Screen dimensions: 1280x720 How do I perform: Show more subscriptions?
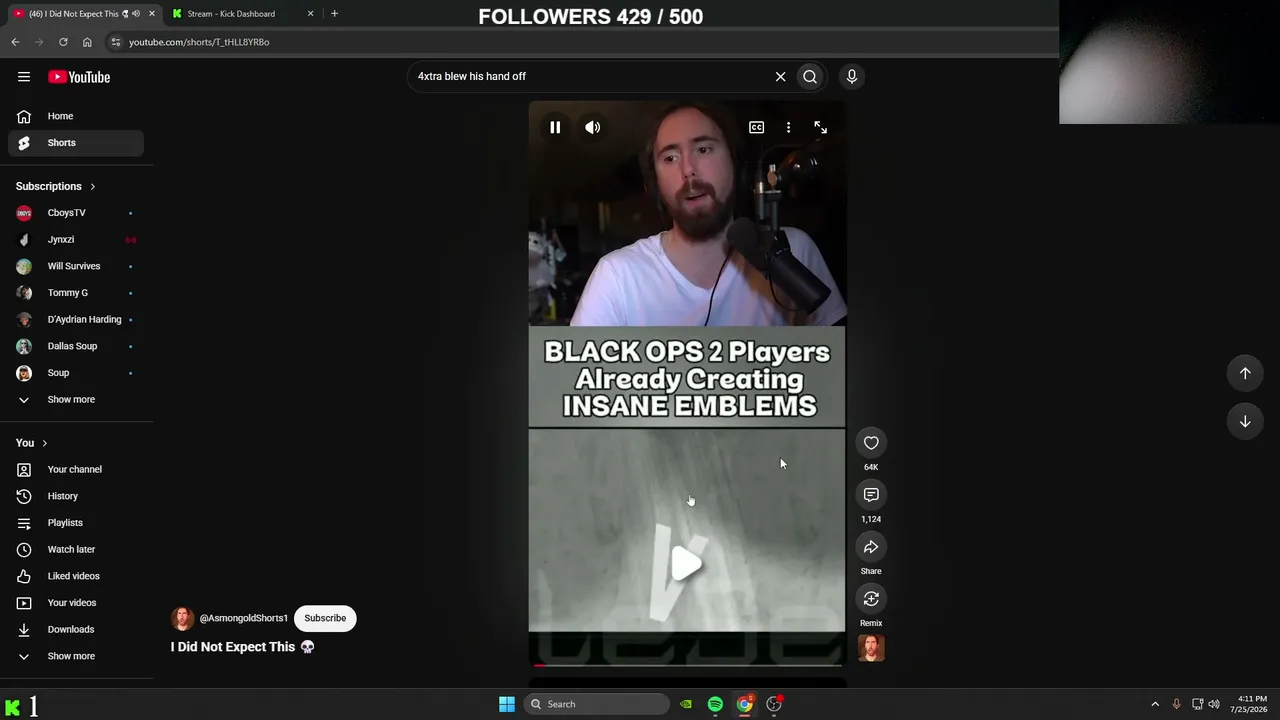(76, 399)
